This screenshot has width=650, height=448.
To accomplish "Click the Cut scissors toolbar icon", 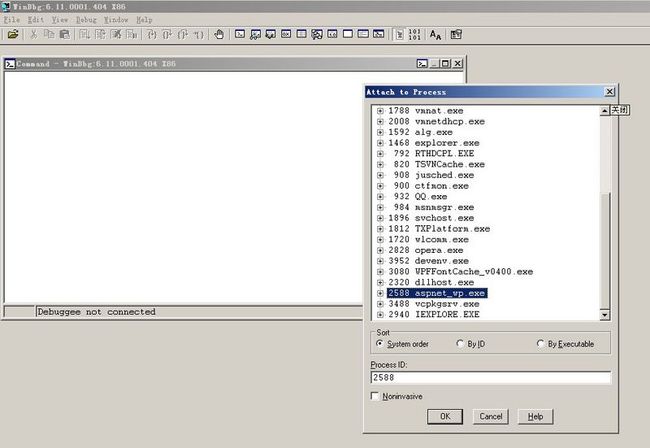I will pos(34,34).
